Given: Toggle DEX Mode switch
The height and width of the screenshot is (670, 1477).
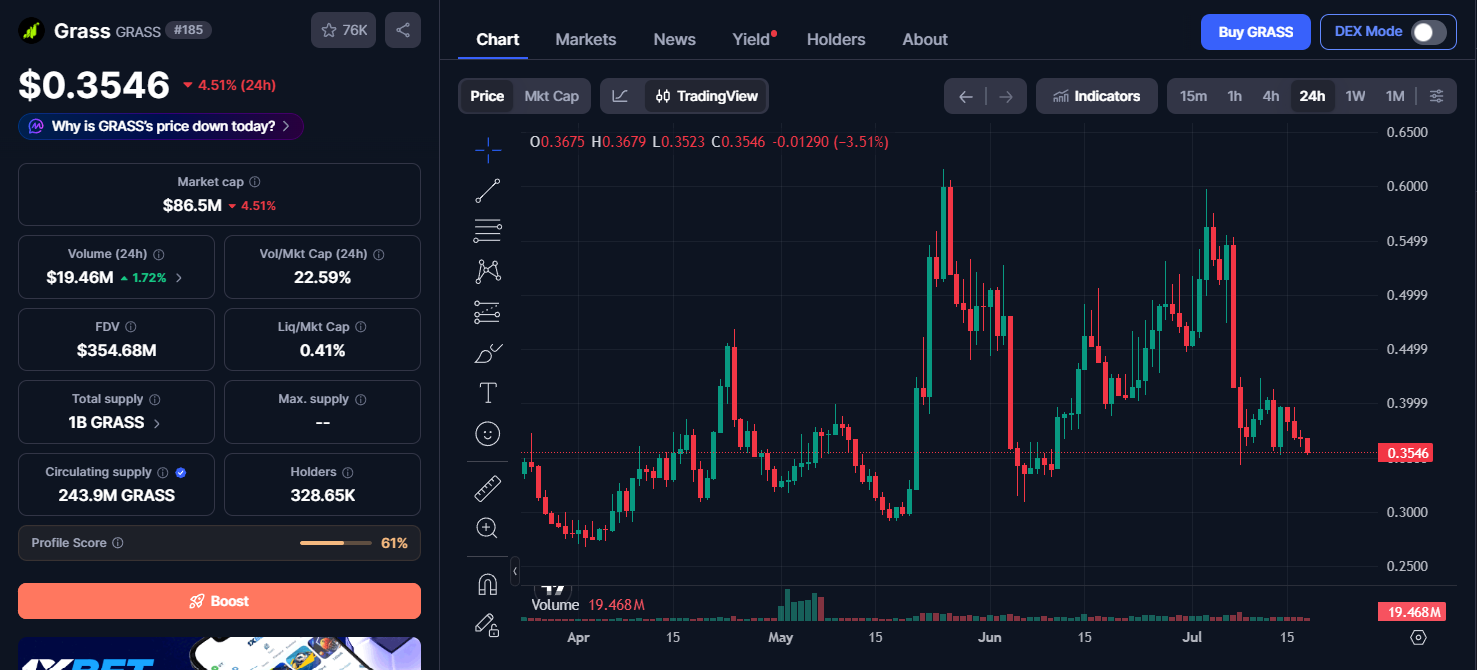Looking at the screenshot, I should [x=1428, y=32].
